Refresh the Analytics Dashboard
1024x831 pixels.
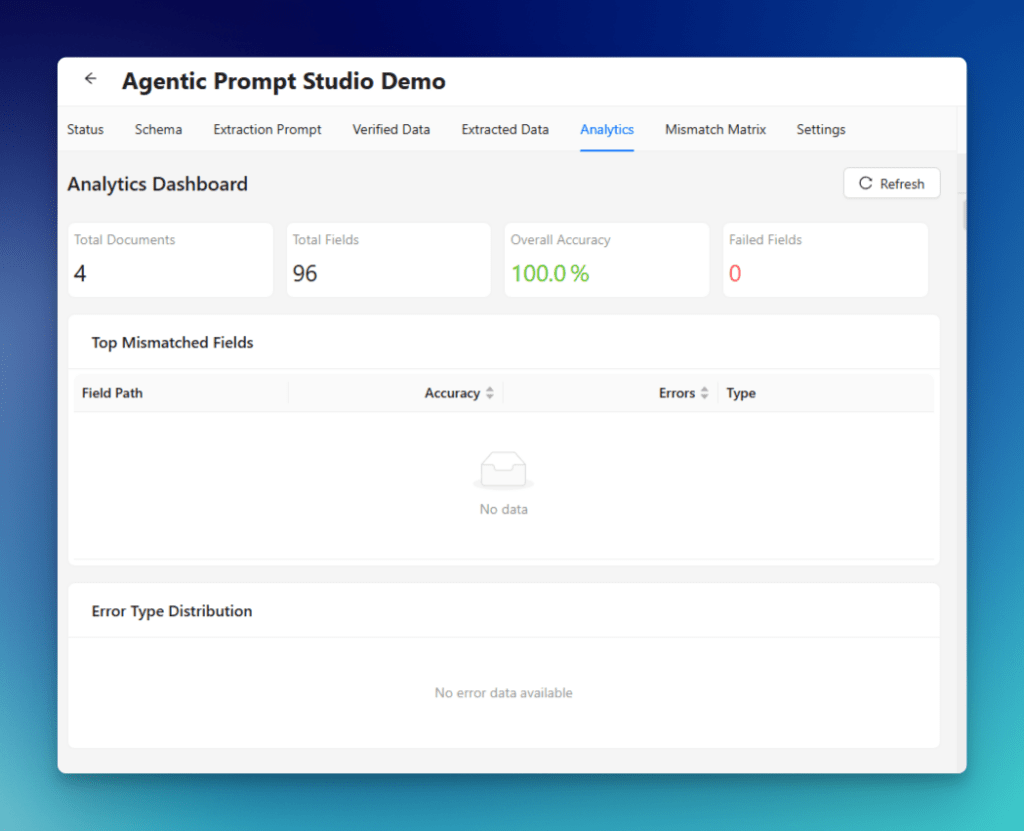[891, 184]
